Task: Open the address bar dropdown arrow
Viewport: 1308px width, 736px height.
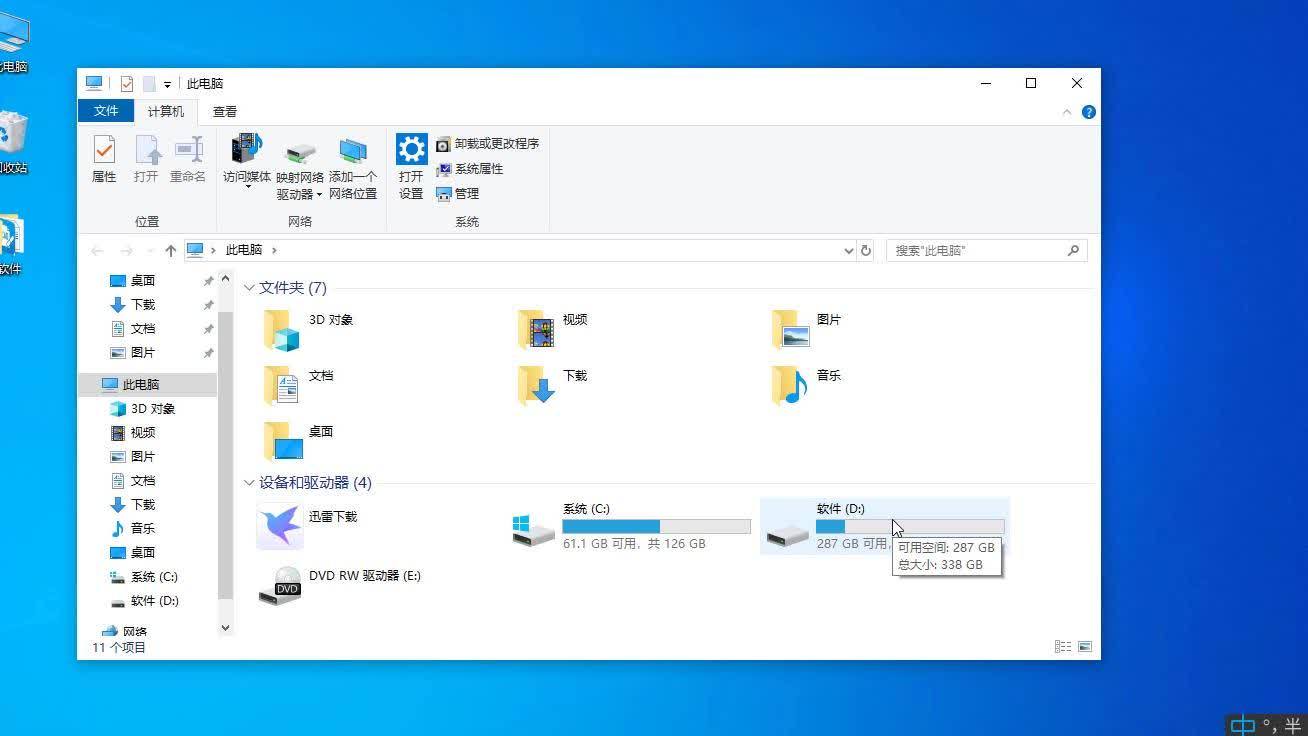Action: (x=848, y=250)
